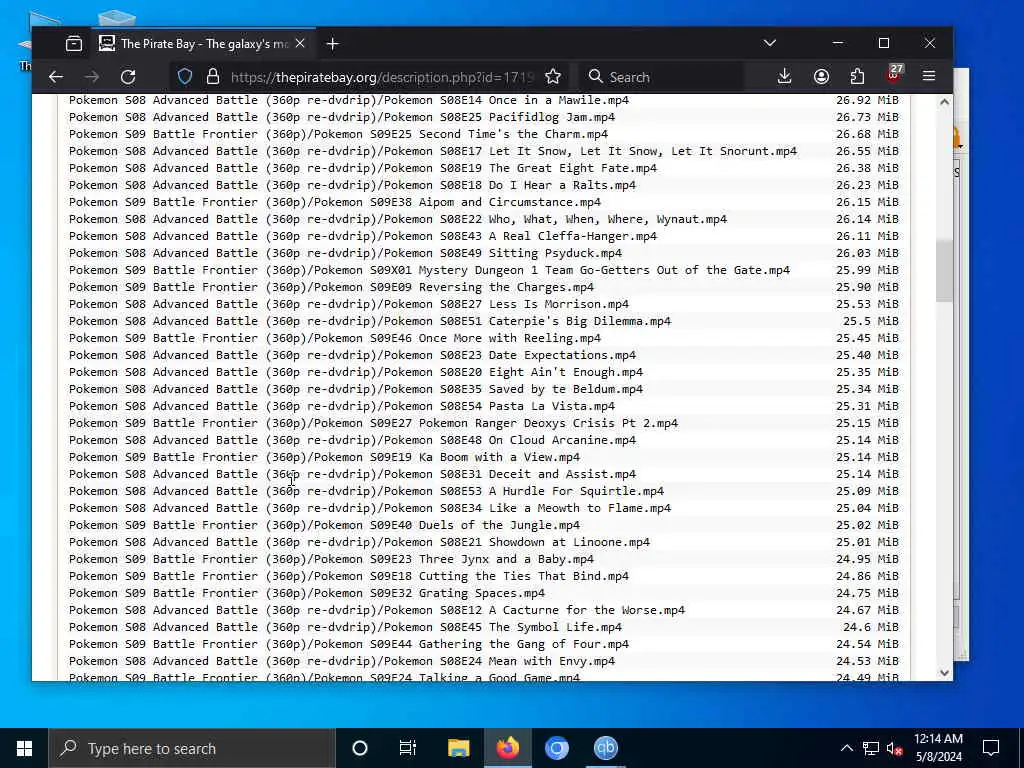Click the taskbar search box
This screenshot has width=1024, height=768.
point(191,748)
